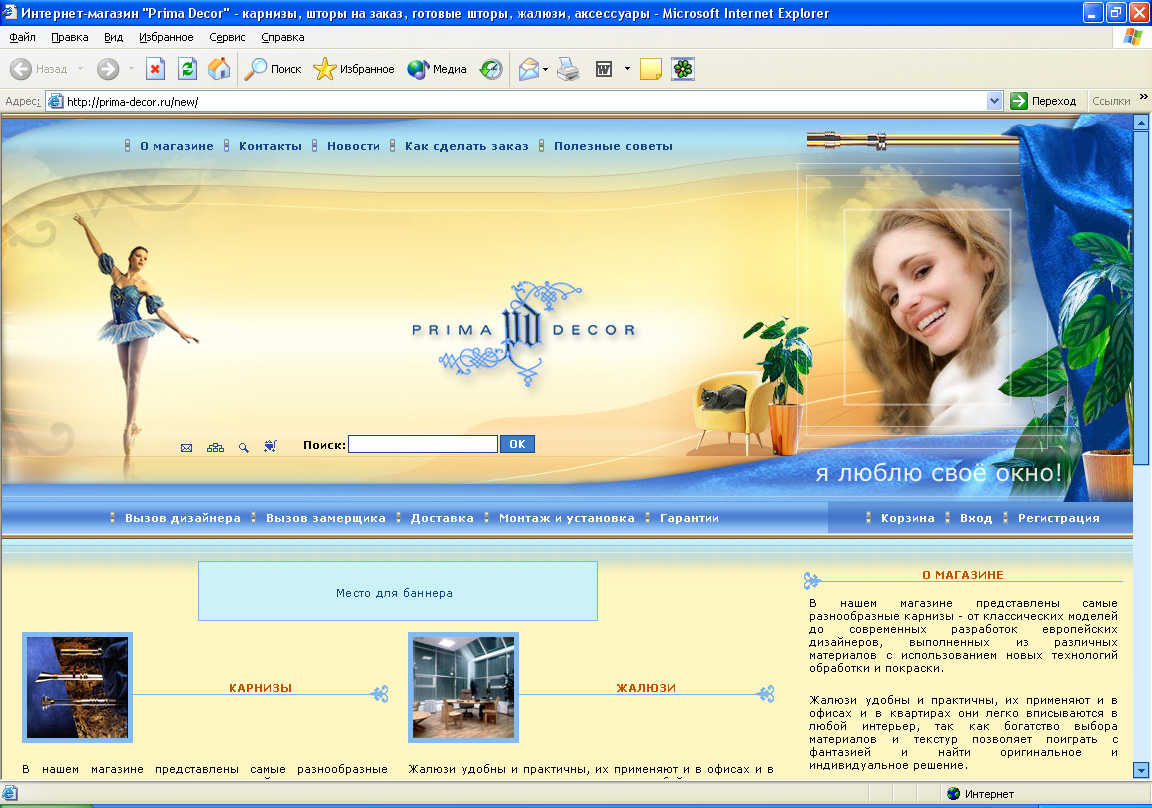
Task: Click the Mail envelope toolbar icon
Action: 529,69
